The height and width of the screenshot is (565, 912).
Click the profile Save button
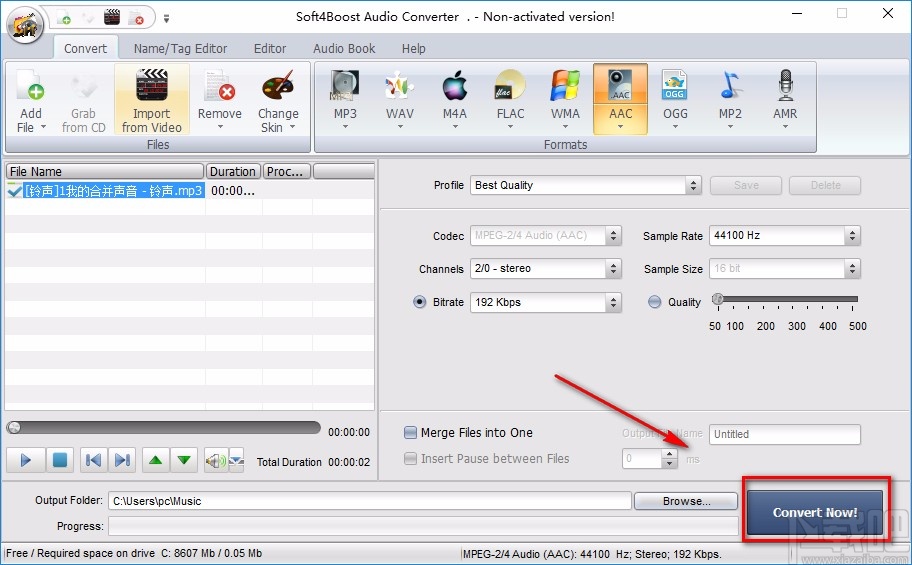coord(746,185)
